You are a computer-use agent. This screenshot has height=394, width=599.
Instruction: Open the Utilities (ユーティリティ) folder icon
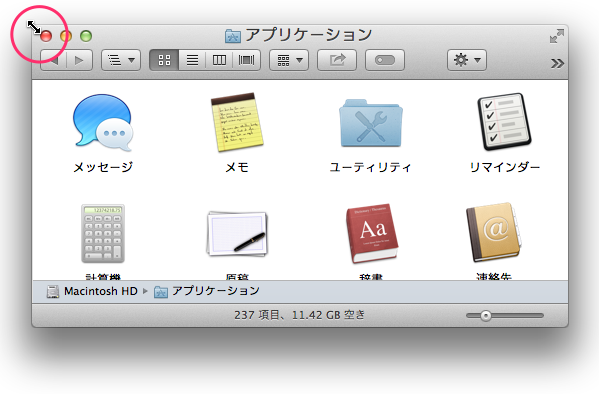point(371,123)
